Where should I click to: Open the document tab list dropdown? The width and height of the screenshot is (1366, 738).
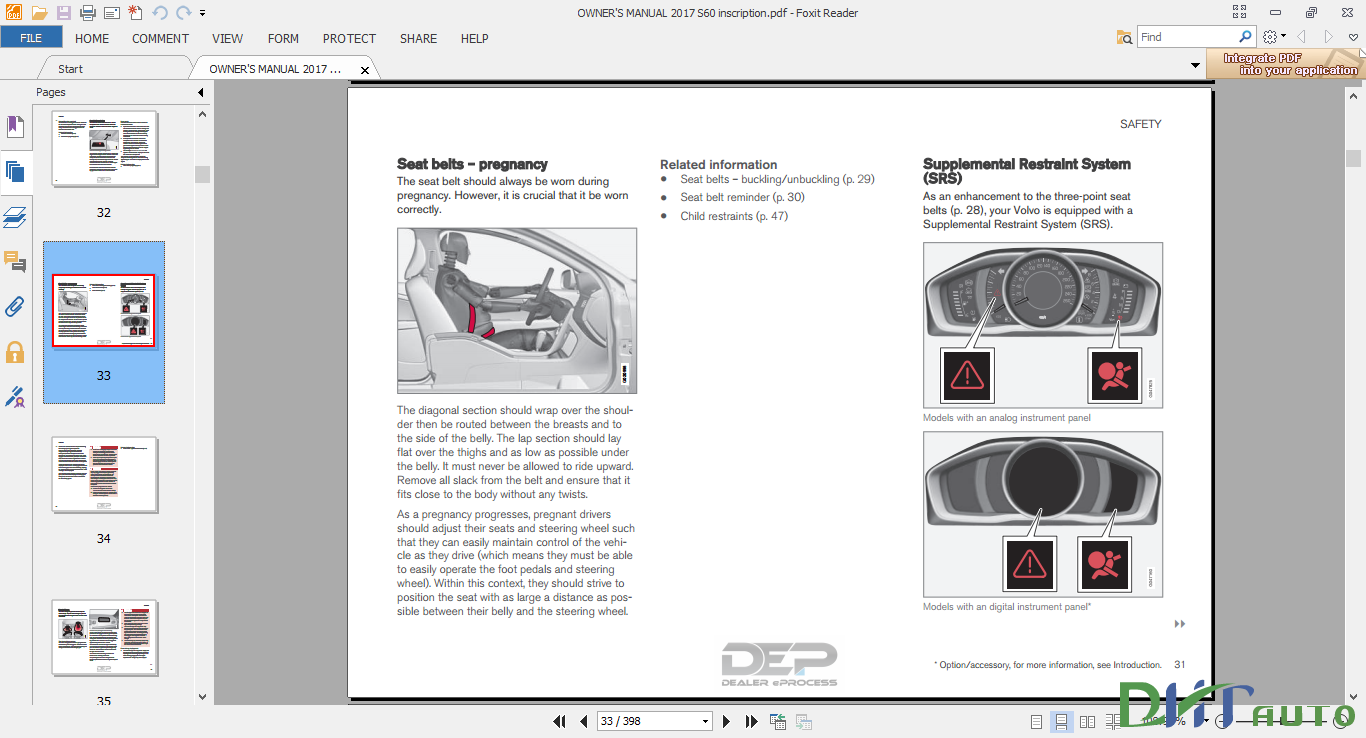click(x=1196, y=63)
